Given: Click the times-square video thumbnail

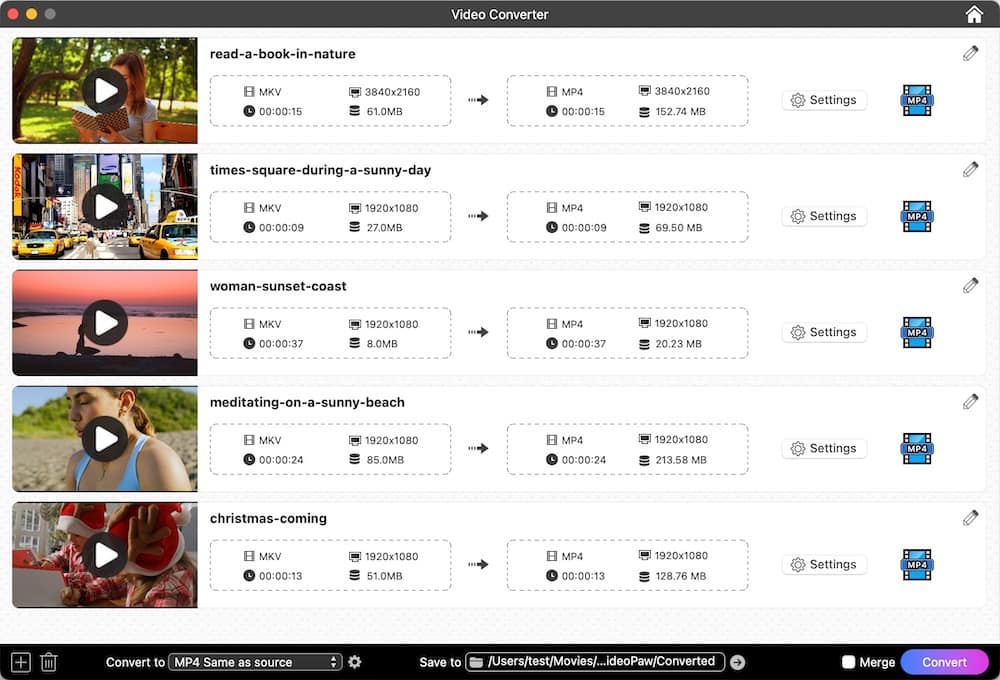Looking at the screenshot, I should 104,206.
